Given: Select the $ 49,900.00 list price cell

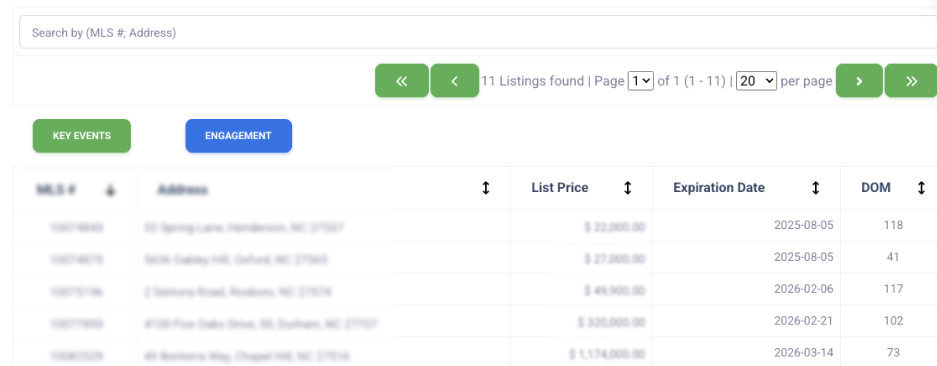Looking at the screenshot, I should click(x=581, y=289).
